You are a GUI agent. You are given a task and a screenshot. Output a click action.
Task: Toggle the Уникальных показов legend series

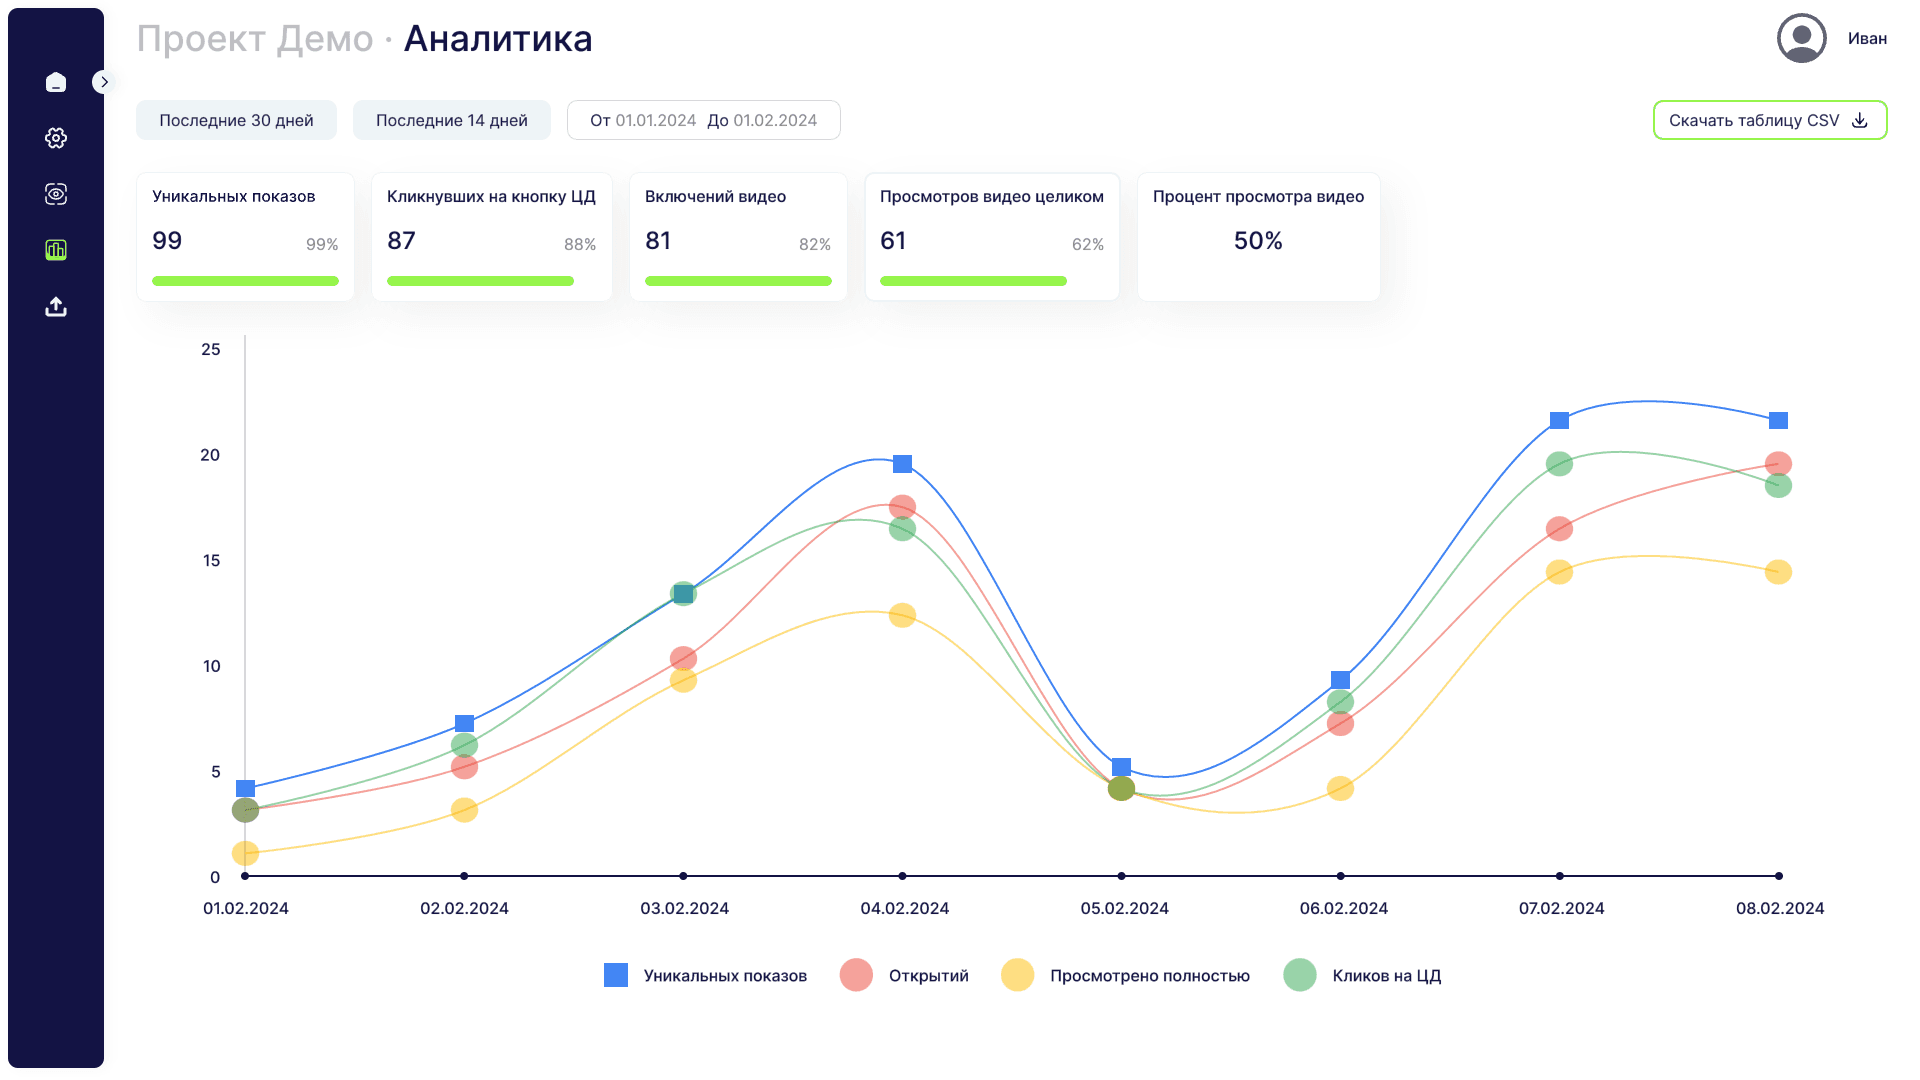click(706, 975)
